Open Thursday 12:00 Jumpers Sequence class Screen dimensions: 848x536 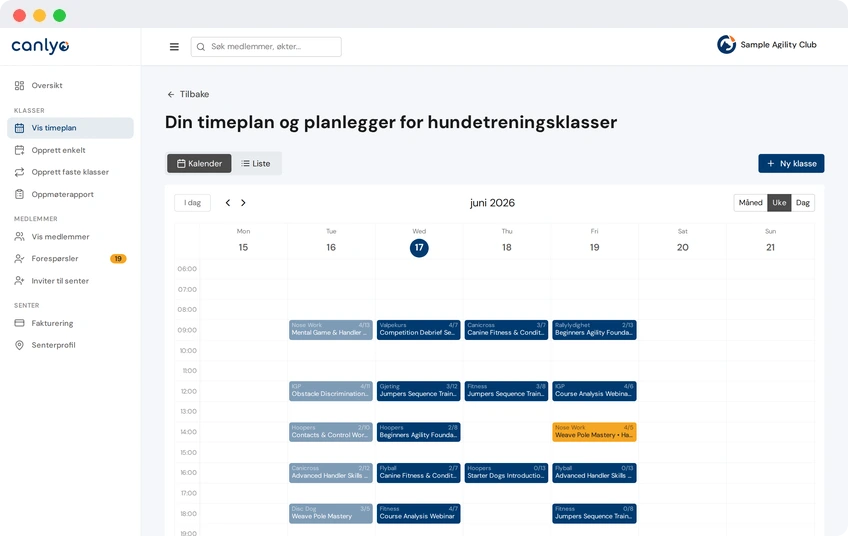(506, 391)
